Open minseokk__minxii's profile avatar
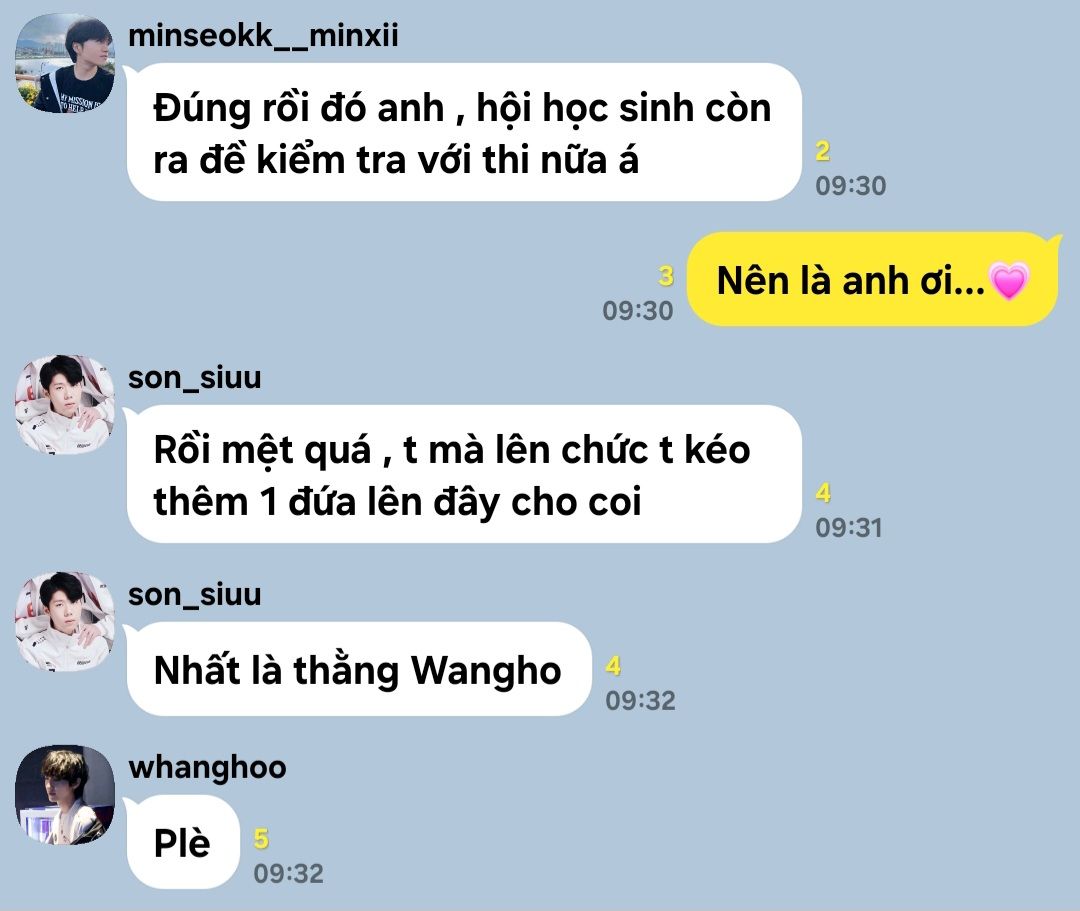The width and height of the screenshot is (1080, 911). (x=65, y=63)
